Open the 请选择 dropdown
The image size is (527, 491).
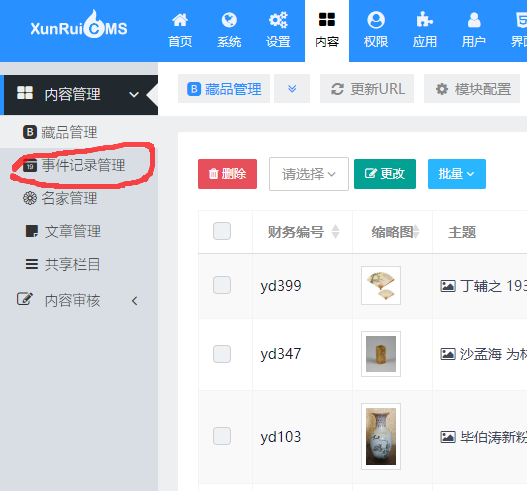click(309, 174)
